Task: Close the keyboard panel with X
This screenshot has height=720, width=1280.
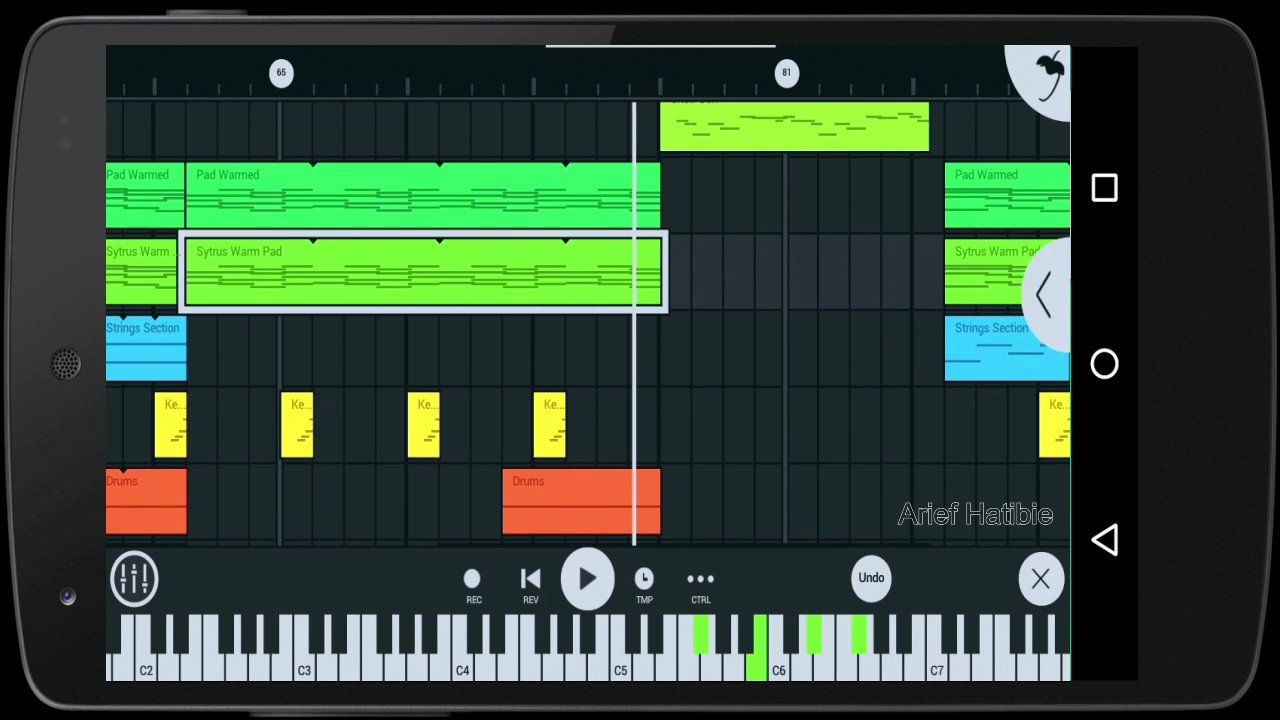Action: tap(1040, 579)
